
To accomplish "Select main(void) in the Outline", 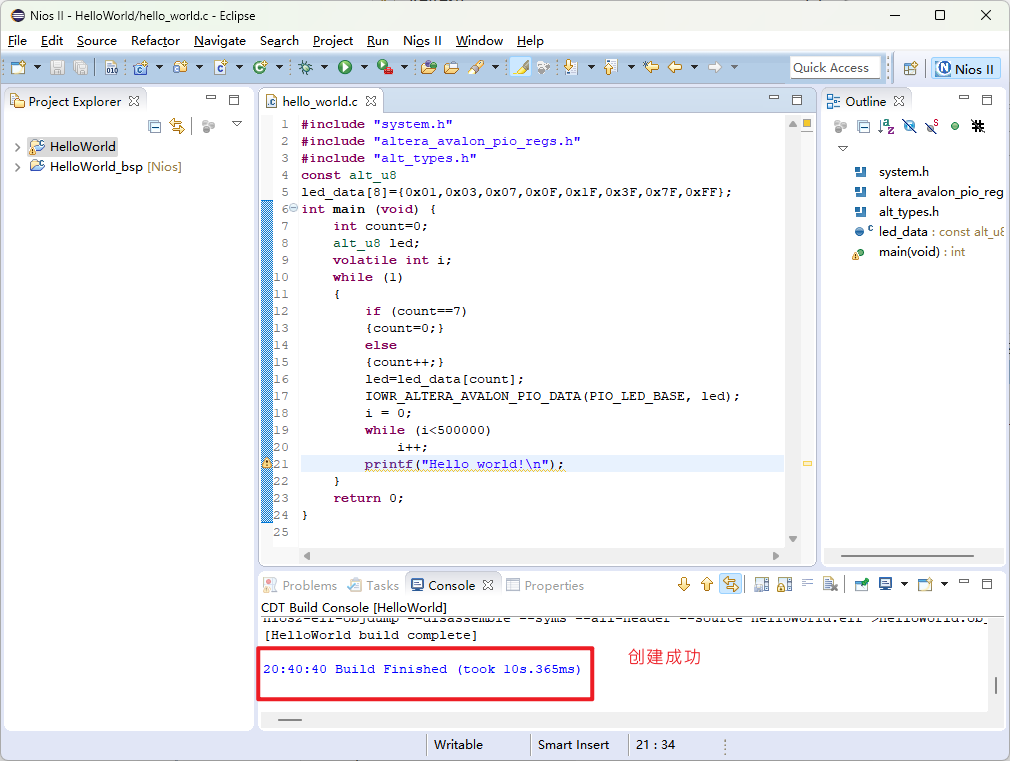I will [921, 252].
